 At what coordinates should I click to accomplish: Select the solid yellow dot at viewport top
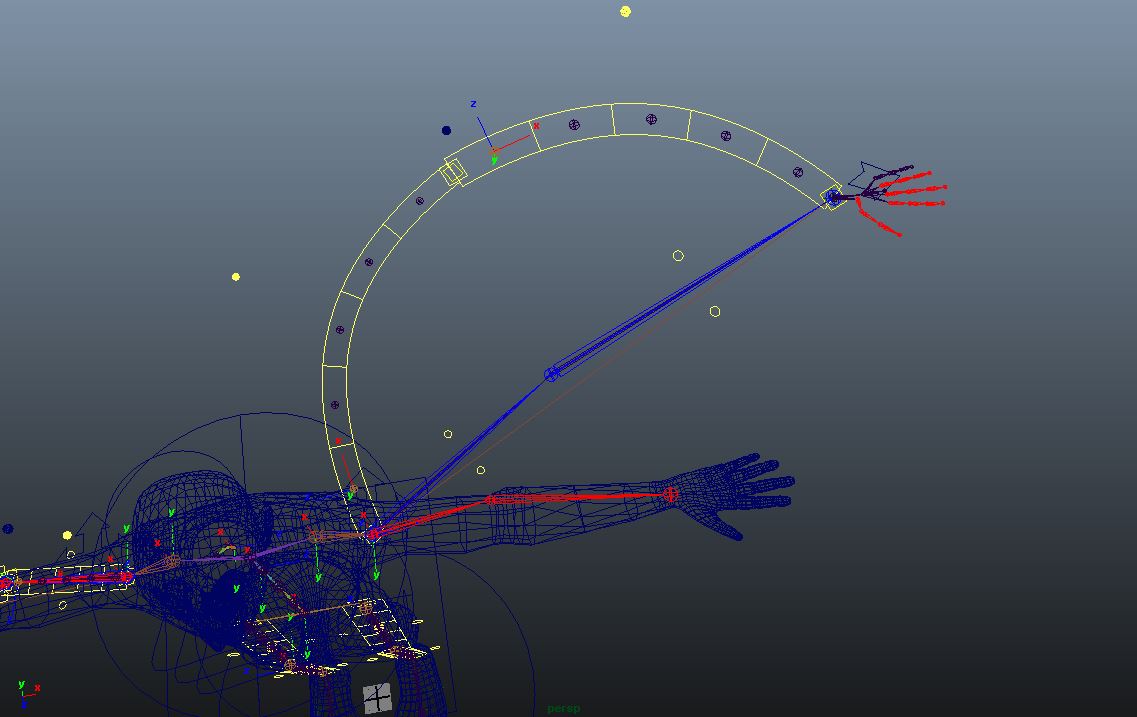pos(625,12)
